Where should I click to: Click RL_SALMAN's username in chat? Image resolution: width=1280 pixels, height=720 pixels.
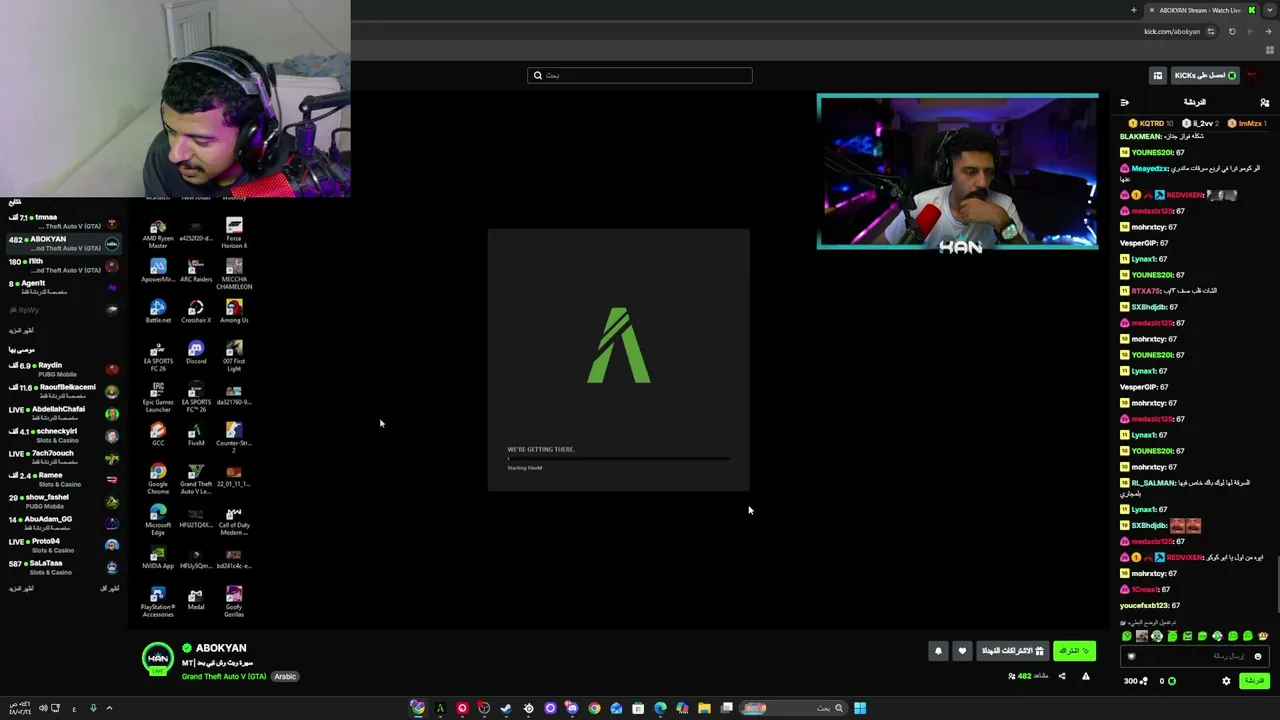pyautogui.click(x=1153, y=483)
